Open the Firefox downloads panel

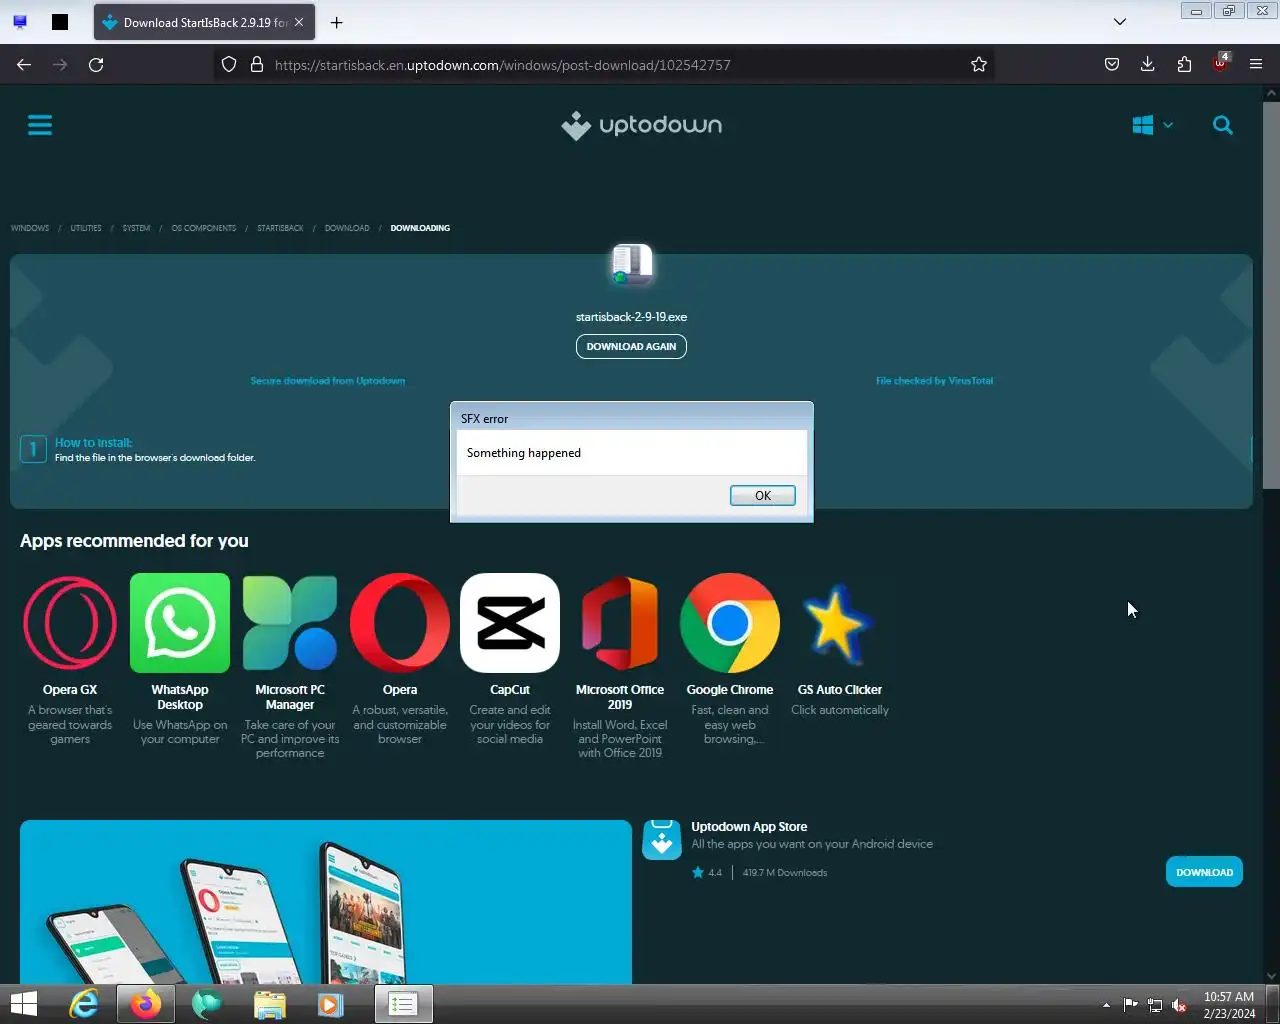(1147, 64)
